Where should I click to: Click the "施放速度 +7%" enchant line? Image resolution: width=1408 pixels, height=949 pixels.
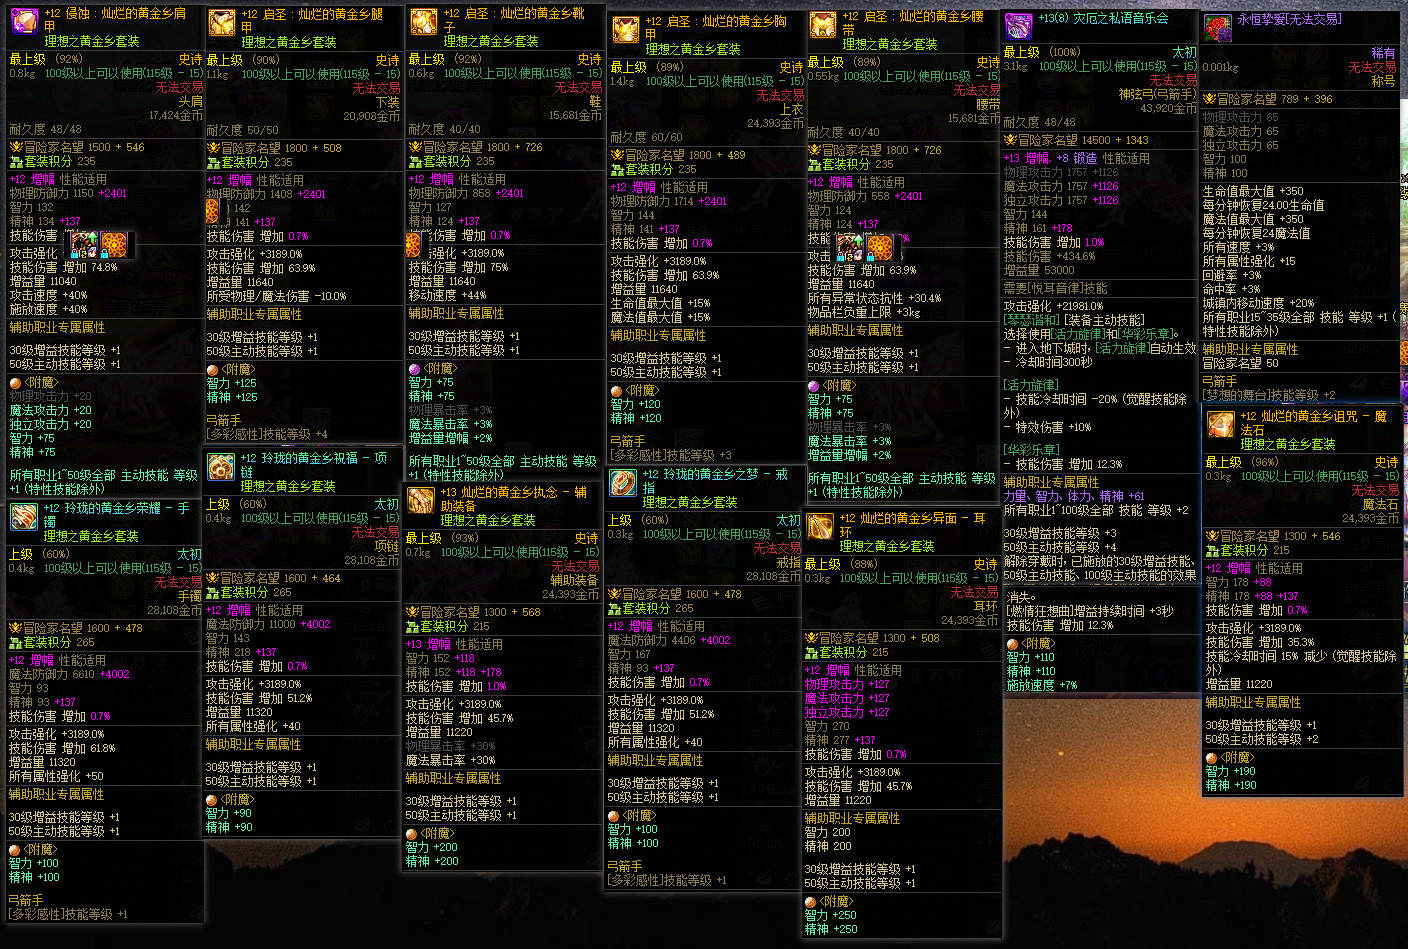[1042, 685]
